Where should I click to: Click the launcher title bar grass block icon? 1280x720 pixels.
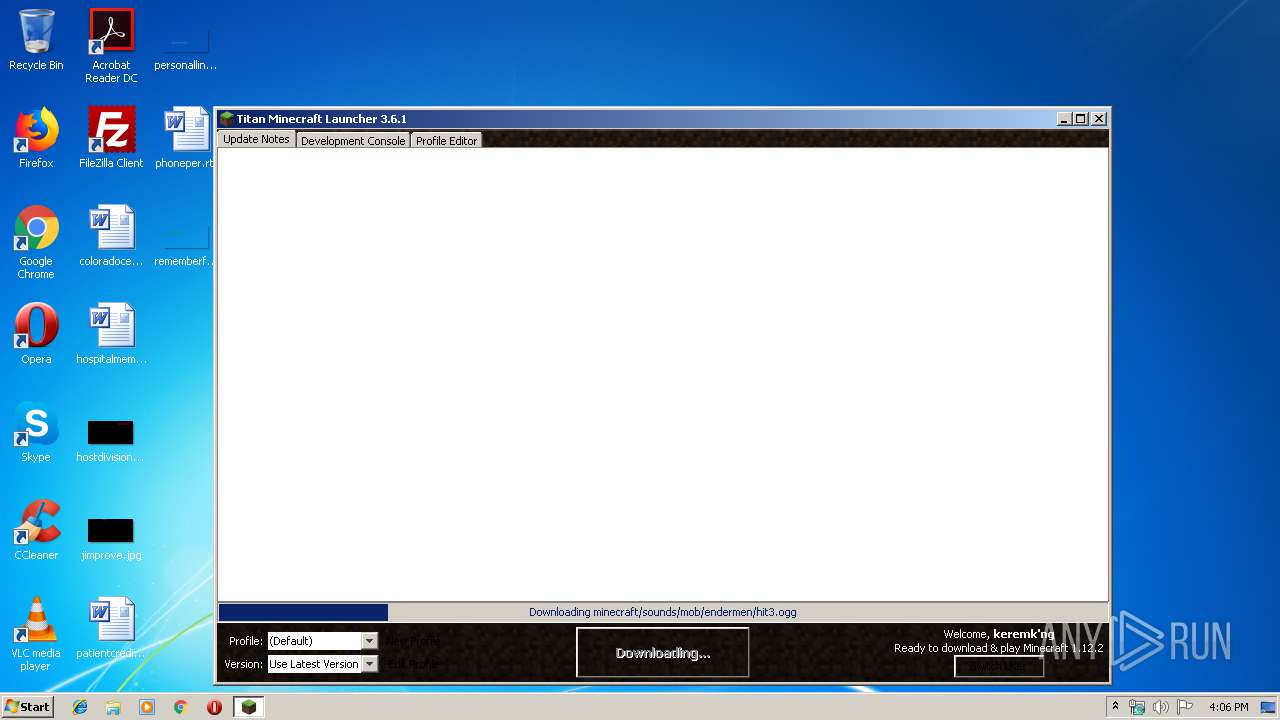227,118
